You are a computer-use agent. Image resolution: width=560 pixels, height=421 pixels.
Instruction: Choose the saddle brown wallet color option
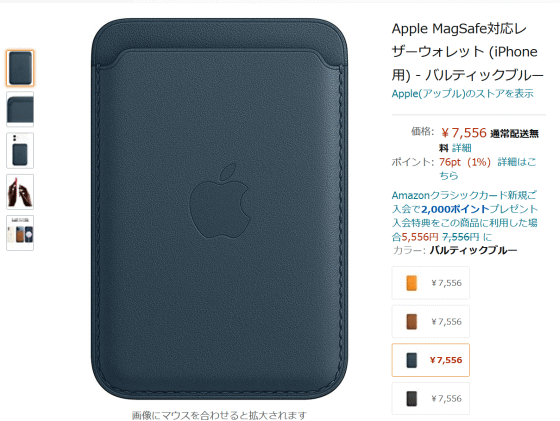[431, 321]
